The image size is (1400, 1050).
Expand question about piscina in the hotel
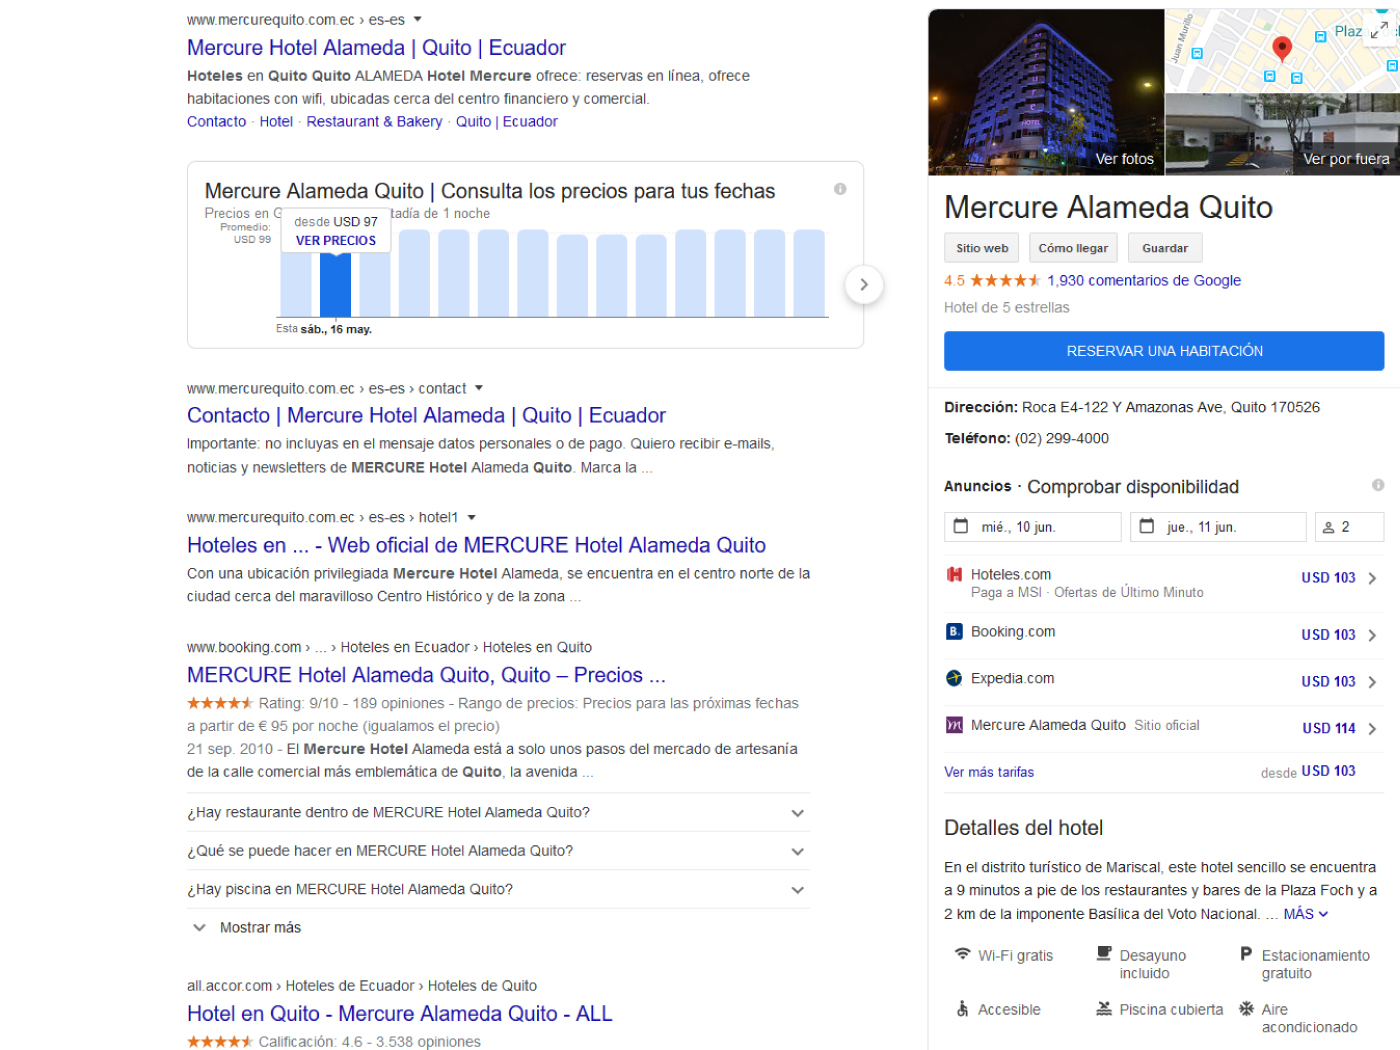click(x=498, y=889)
